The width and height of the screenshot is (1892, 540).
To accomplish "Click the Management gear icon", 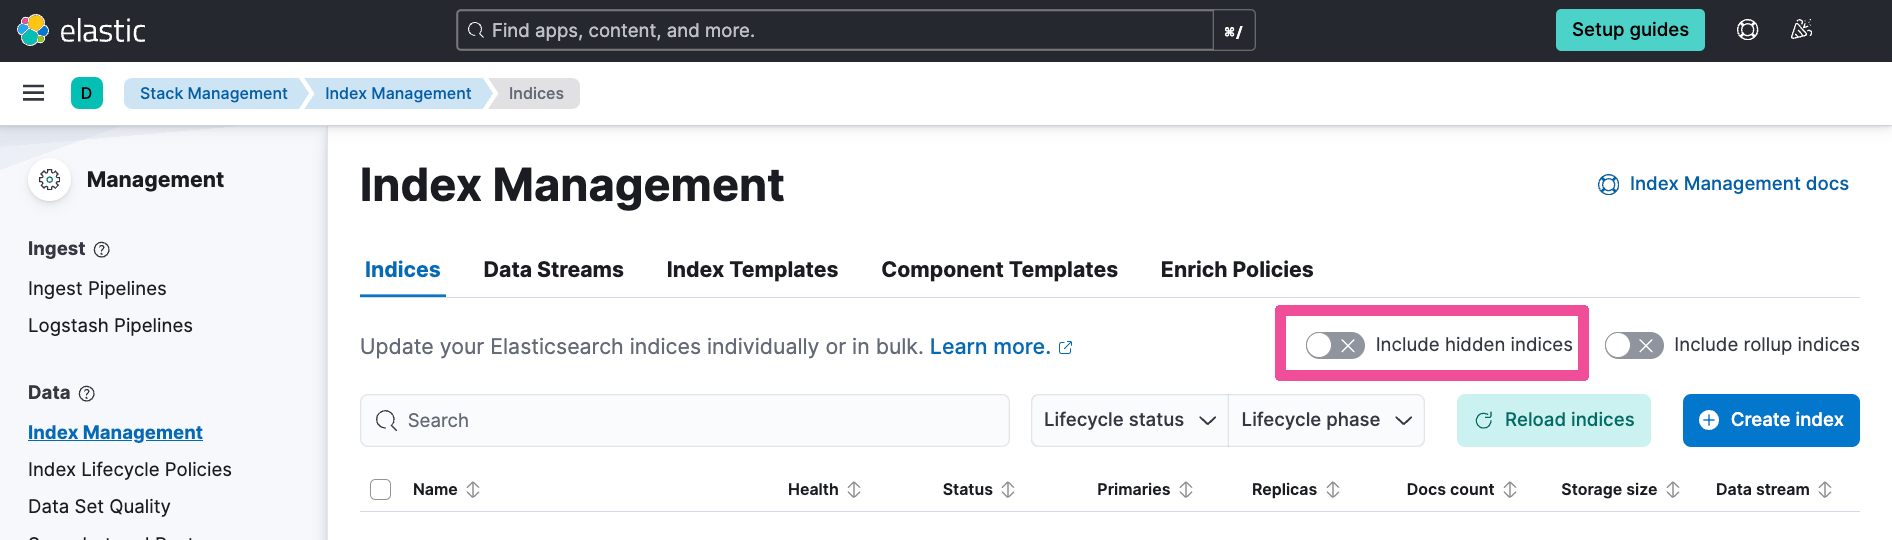I will tap(50, 180).
